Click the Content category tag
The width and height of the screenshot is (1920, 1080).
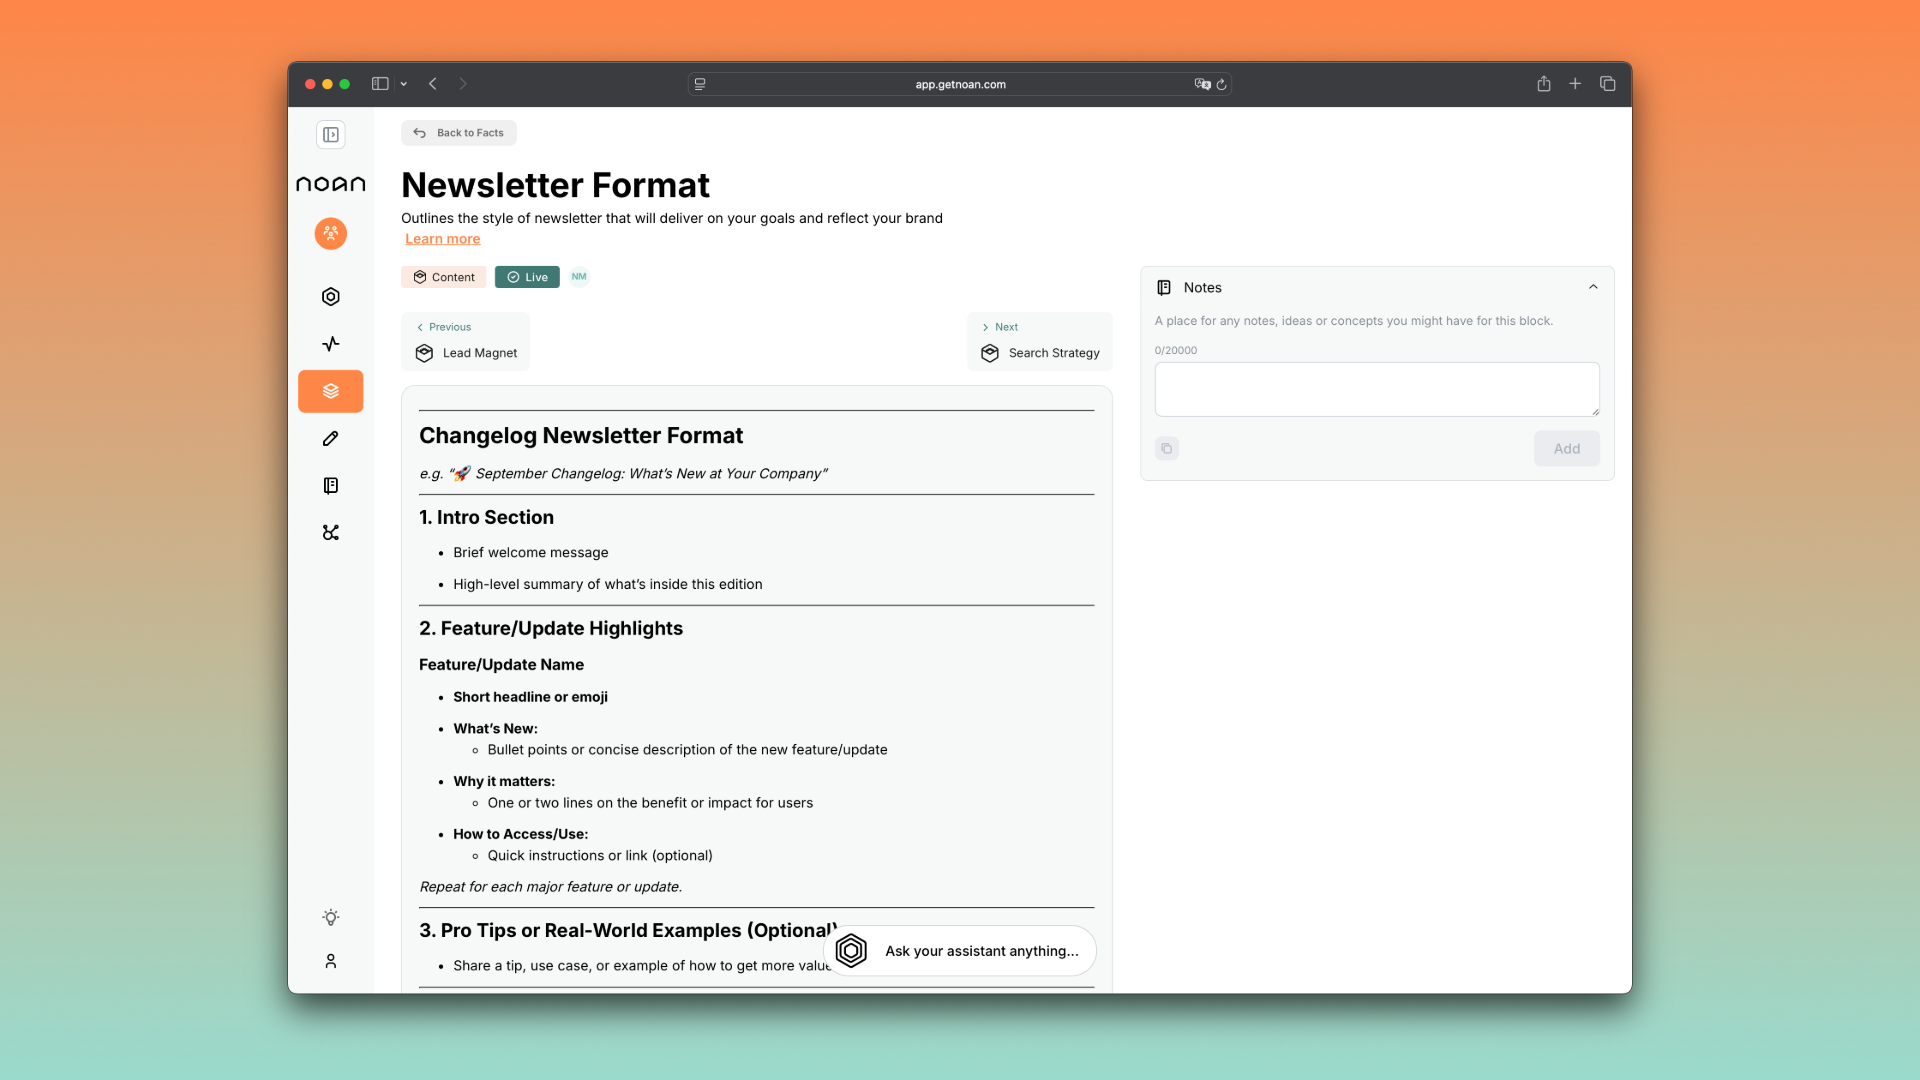point(444,277)
